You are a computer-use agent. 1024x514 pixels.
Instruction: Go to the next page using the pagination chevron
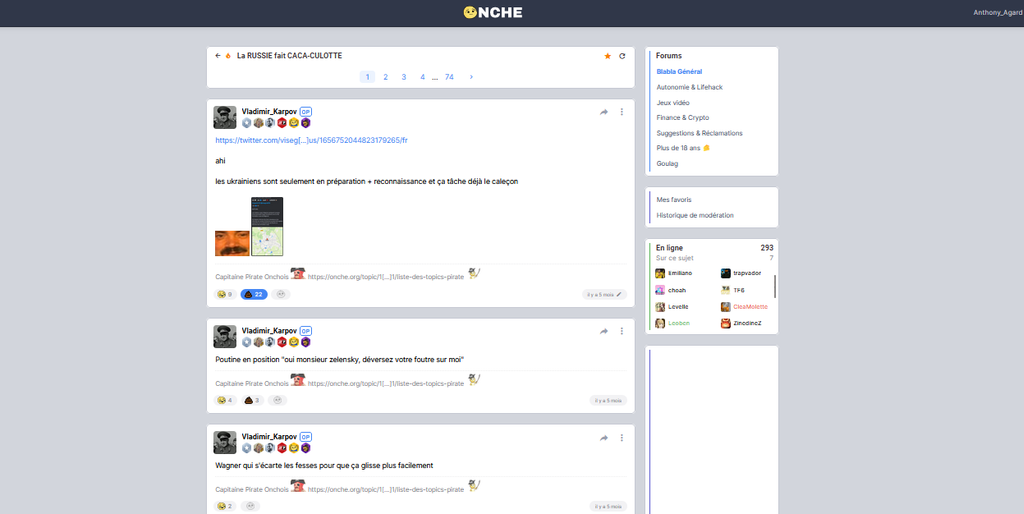tap(471, 77)
